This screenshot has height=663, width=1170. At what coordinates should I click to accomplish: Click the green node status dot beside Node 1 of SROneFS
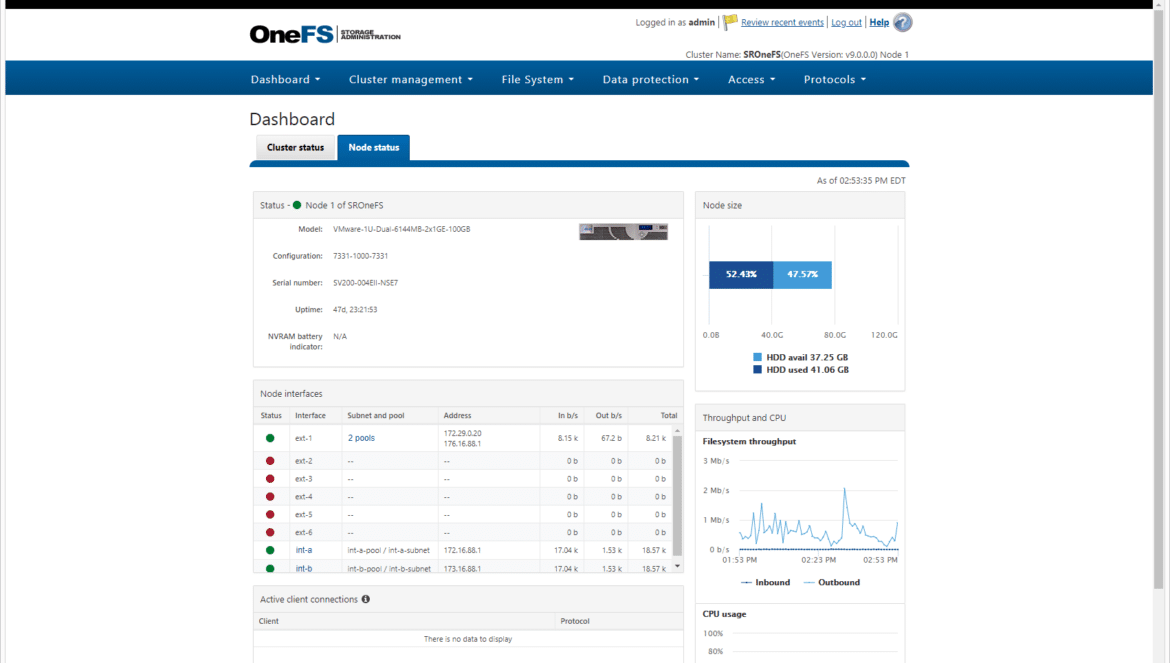297,205
